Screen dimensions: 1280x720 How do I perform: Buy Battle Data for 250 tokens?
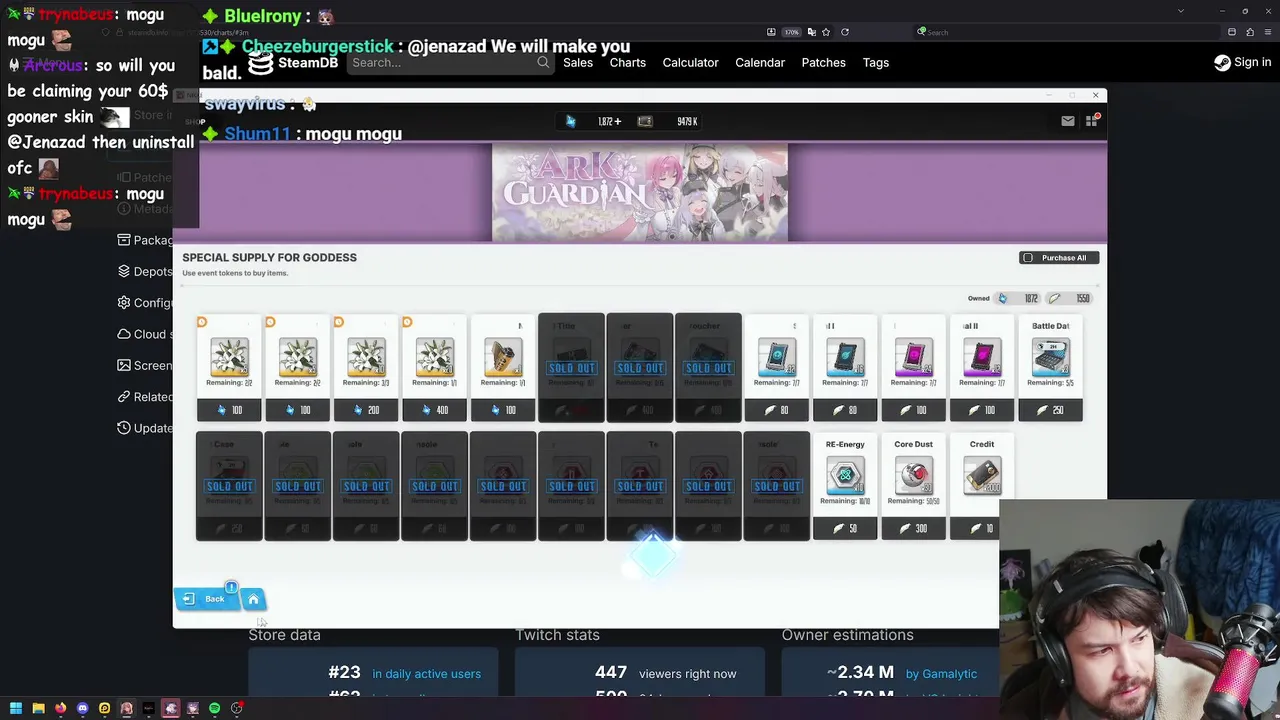(1050, 410)
